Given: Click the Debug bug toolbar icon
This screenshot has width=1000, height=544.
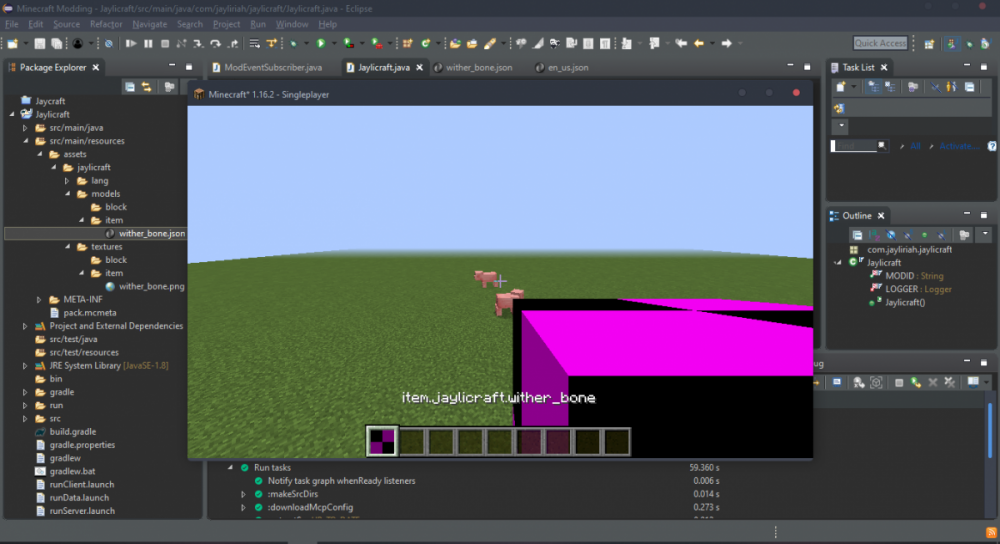Looking at the screenshot, I should [293, 43].
